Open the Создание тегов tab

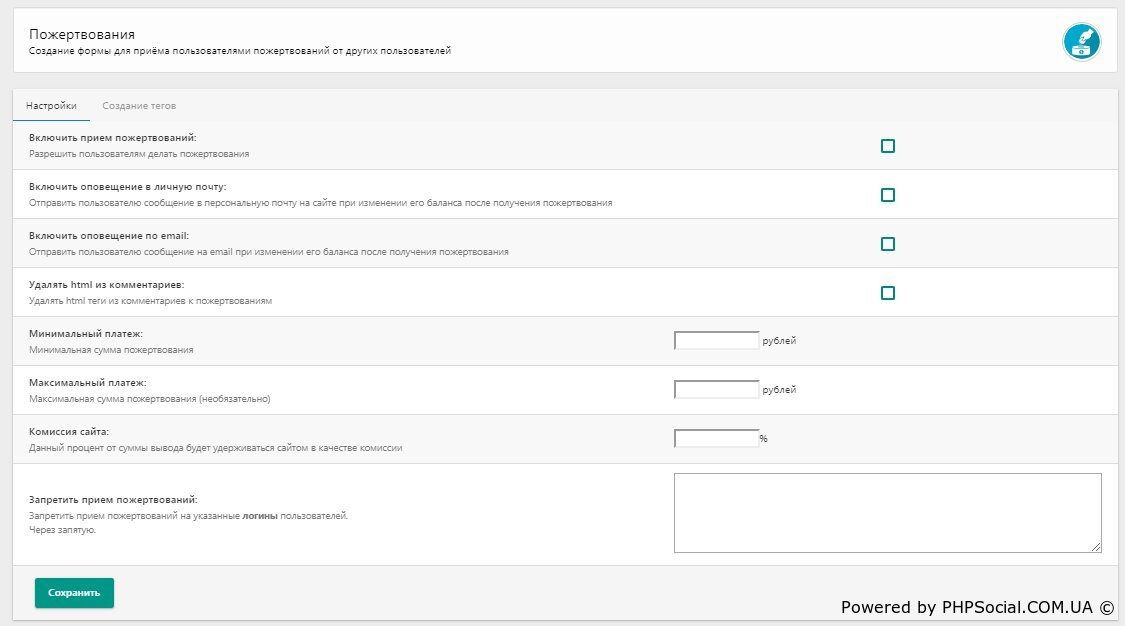[x=139, y=106]
